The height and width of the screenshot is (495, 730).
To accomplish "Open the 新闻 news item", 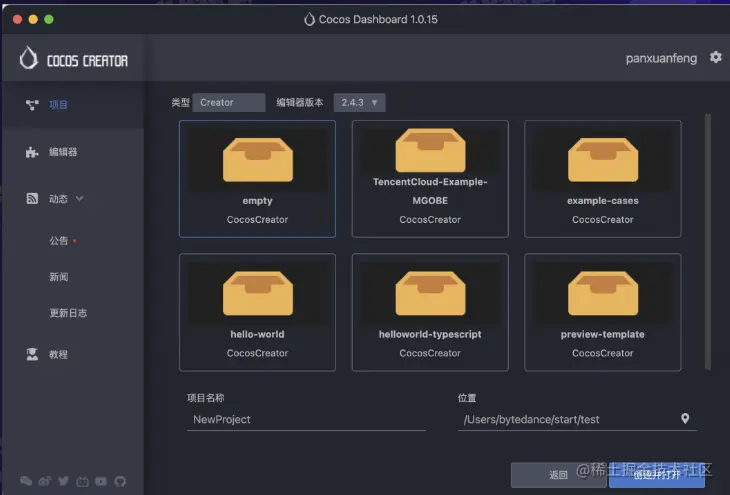I will (x=59, y=277).
